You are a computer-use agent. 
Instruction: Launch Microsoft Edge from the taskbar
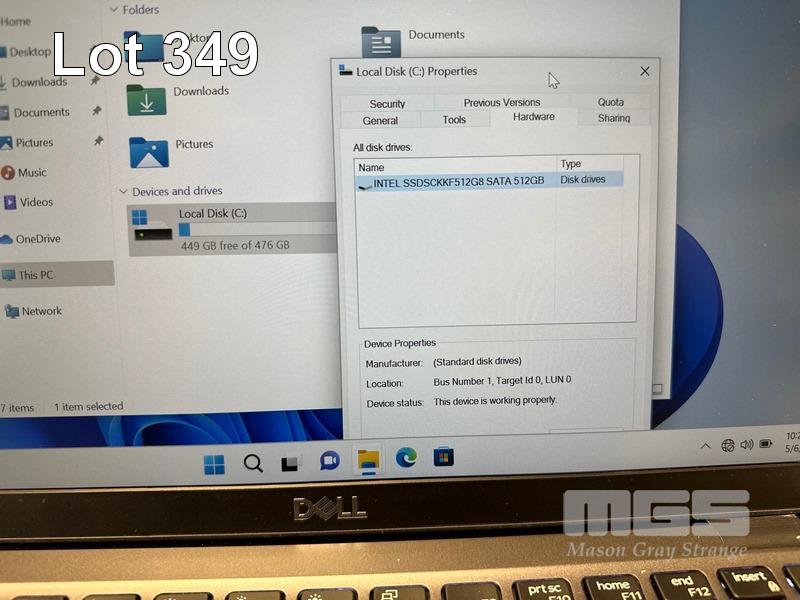click(x=405, y=458)
